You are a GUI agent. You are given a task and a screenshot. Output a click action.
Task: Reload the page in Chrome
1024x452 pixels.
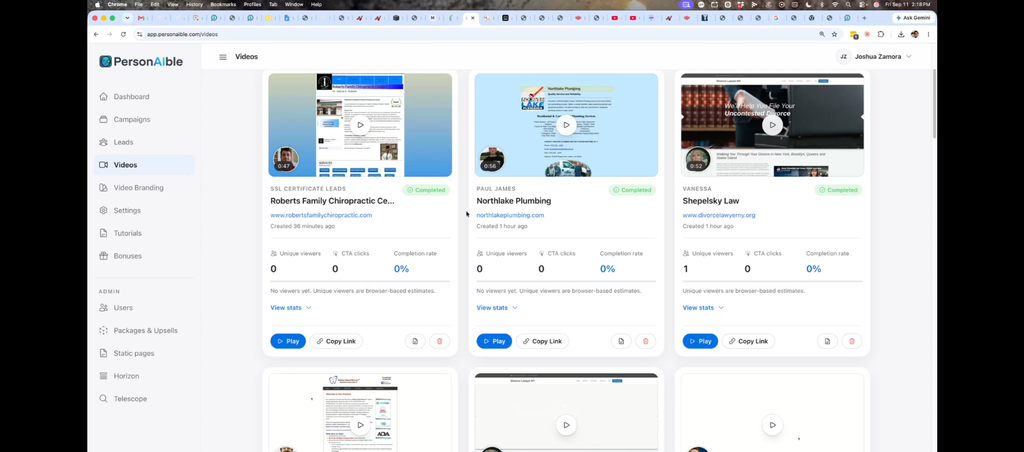coord(123,34)
